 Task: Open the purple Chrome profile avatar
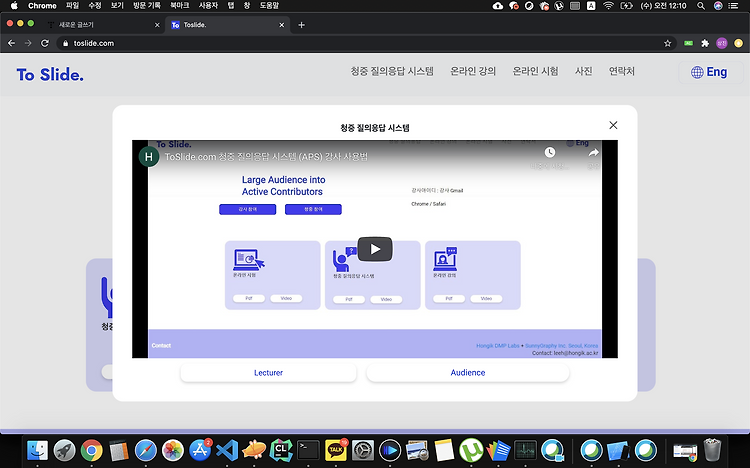tap(722, 43)
